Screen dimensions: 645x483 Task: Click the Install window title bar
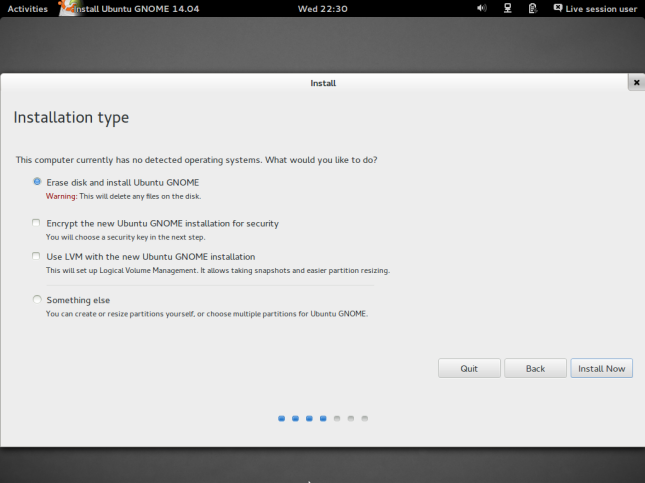(322, 83)
